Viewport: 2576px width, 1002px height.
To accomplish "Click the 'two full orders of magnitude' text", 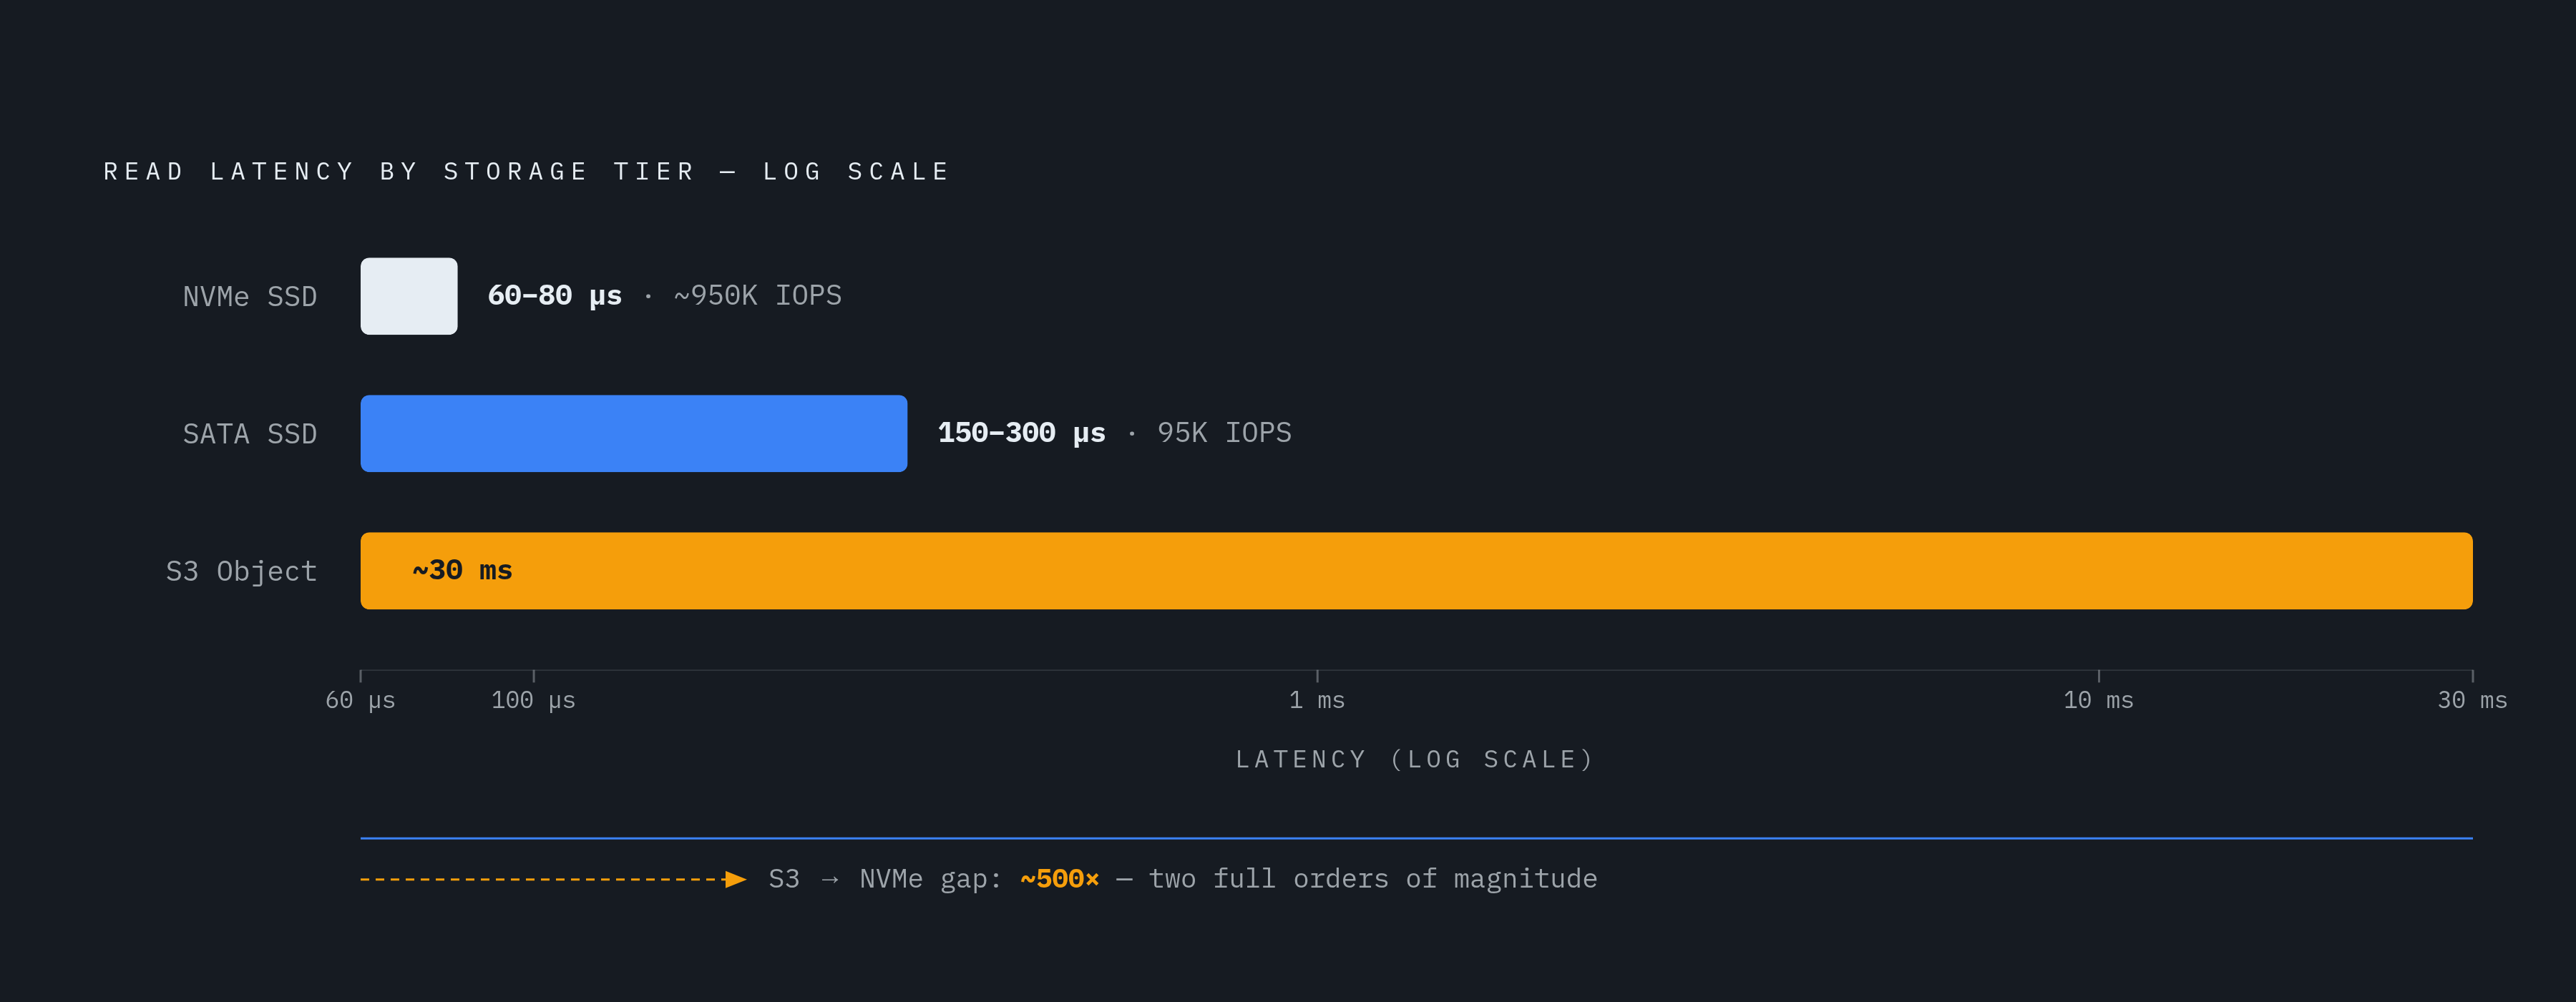I will (x=1373, y=879).
